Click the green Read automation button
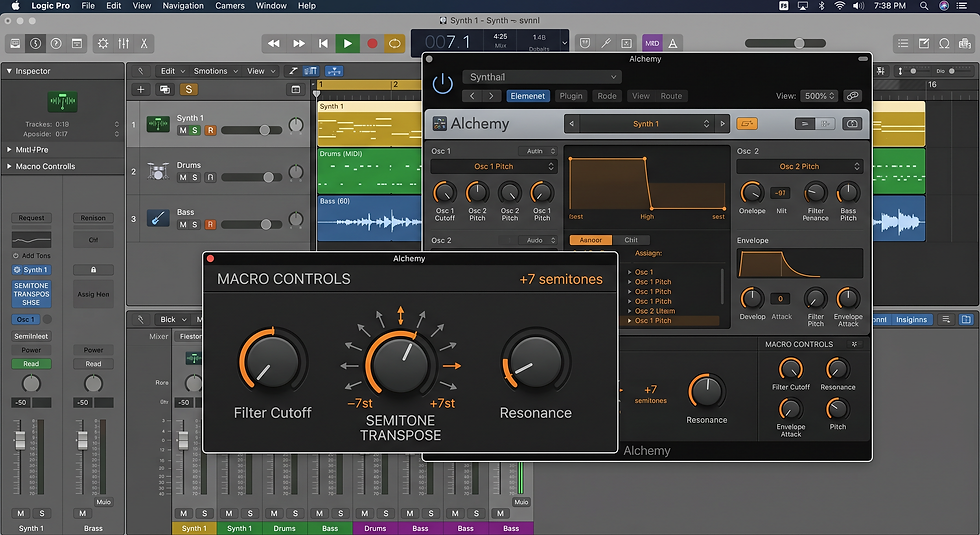Viewport: 980px width, 535px height. [x=31, y=364]
